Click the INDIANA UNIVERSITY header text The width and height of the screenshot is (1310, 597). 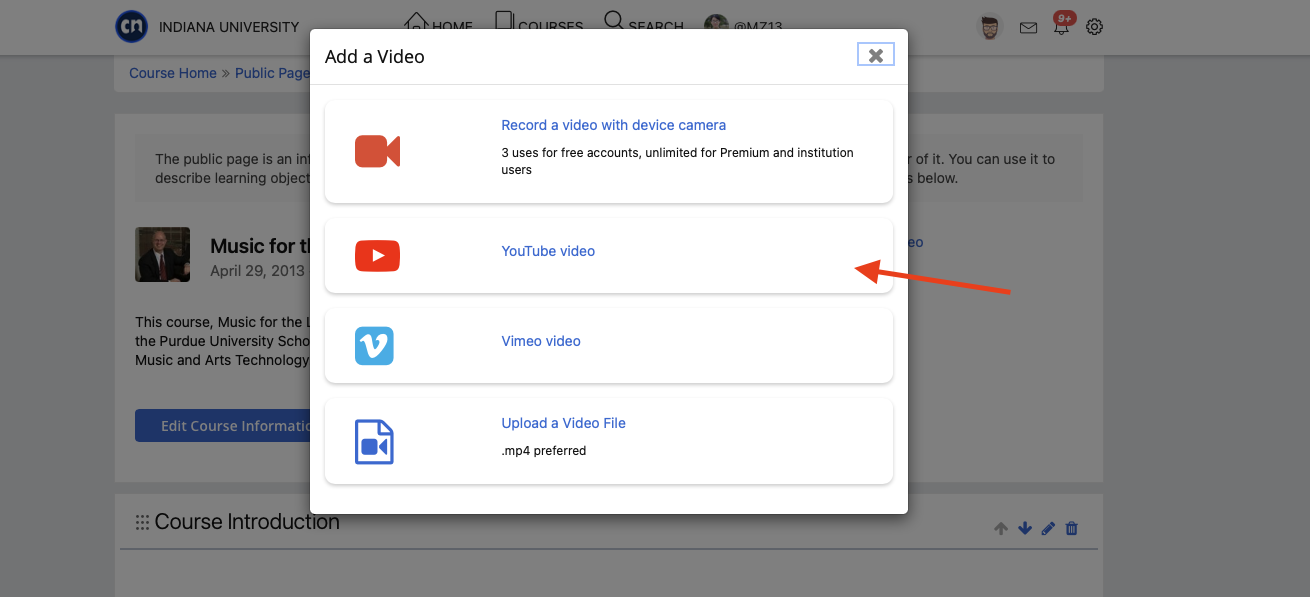[229, 27]
